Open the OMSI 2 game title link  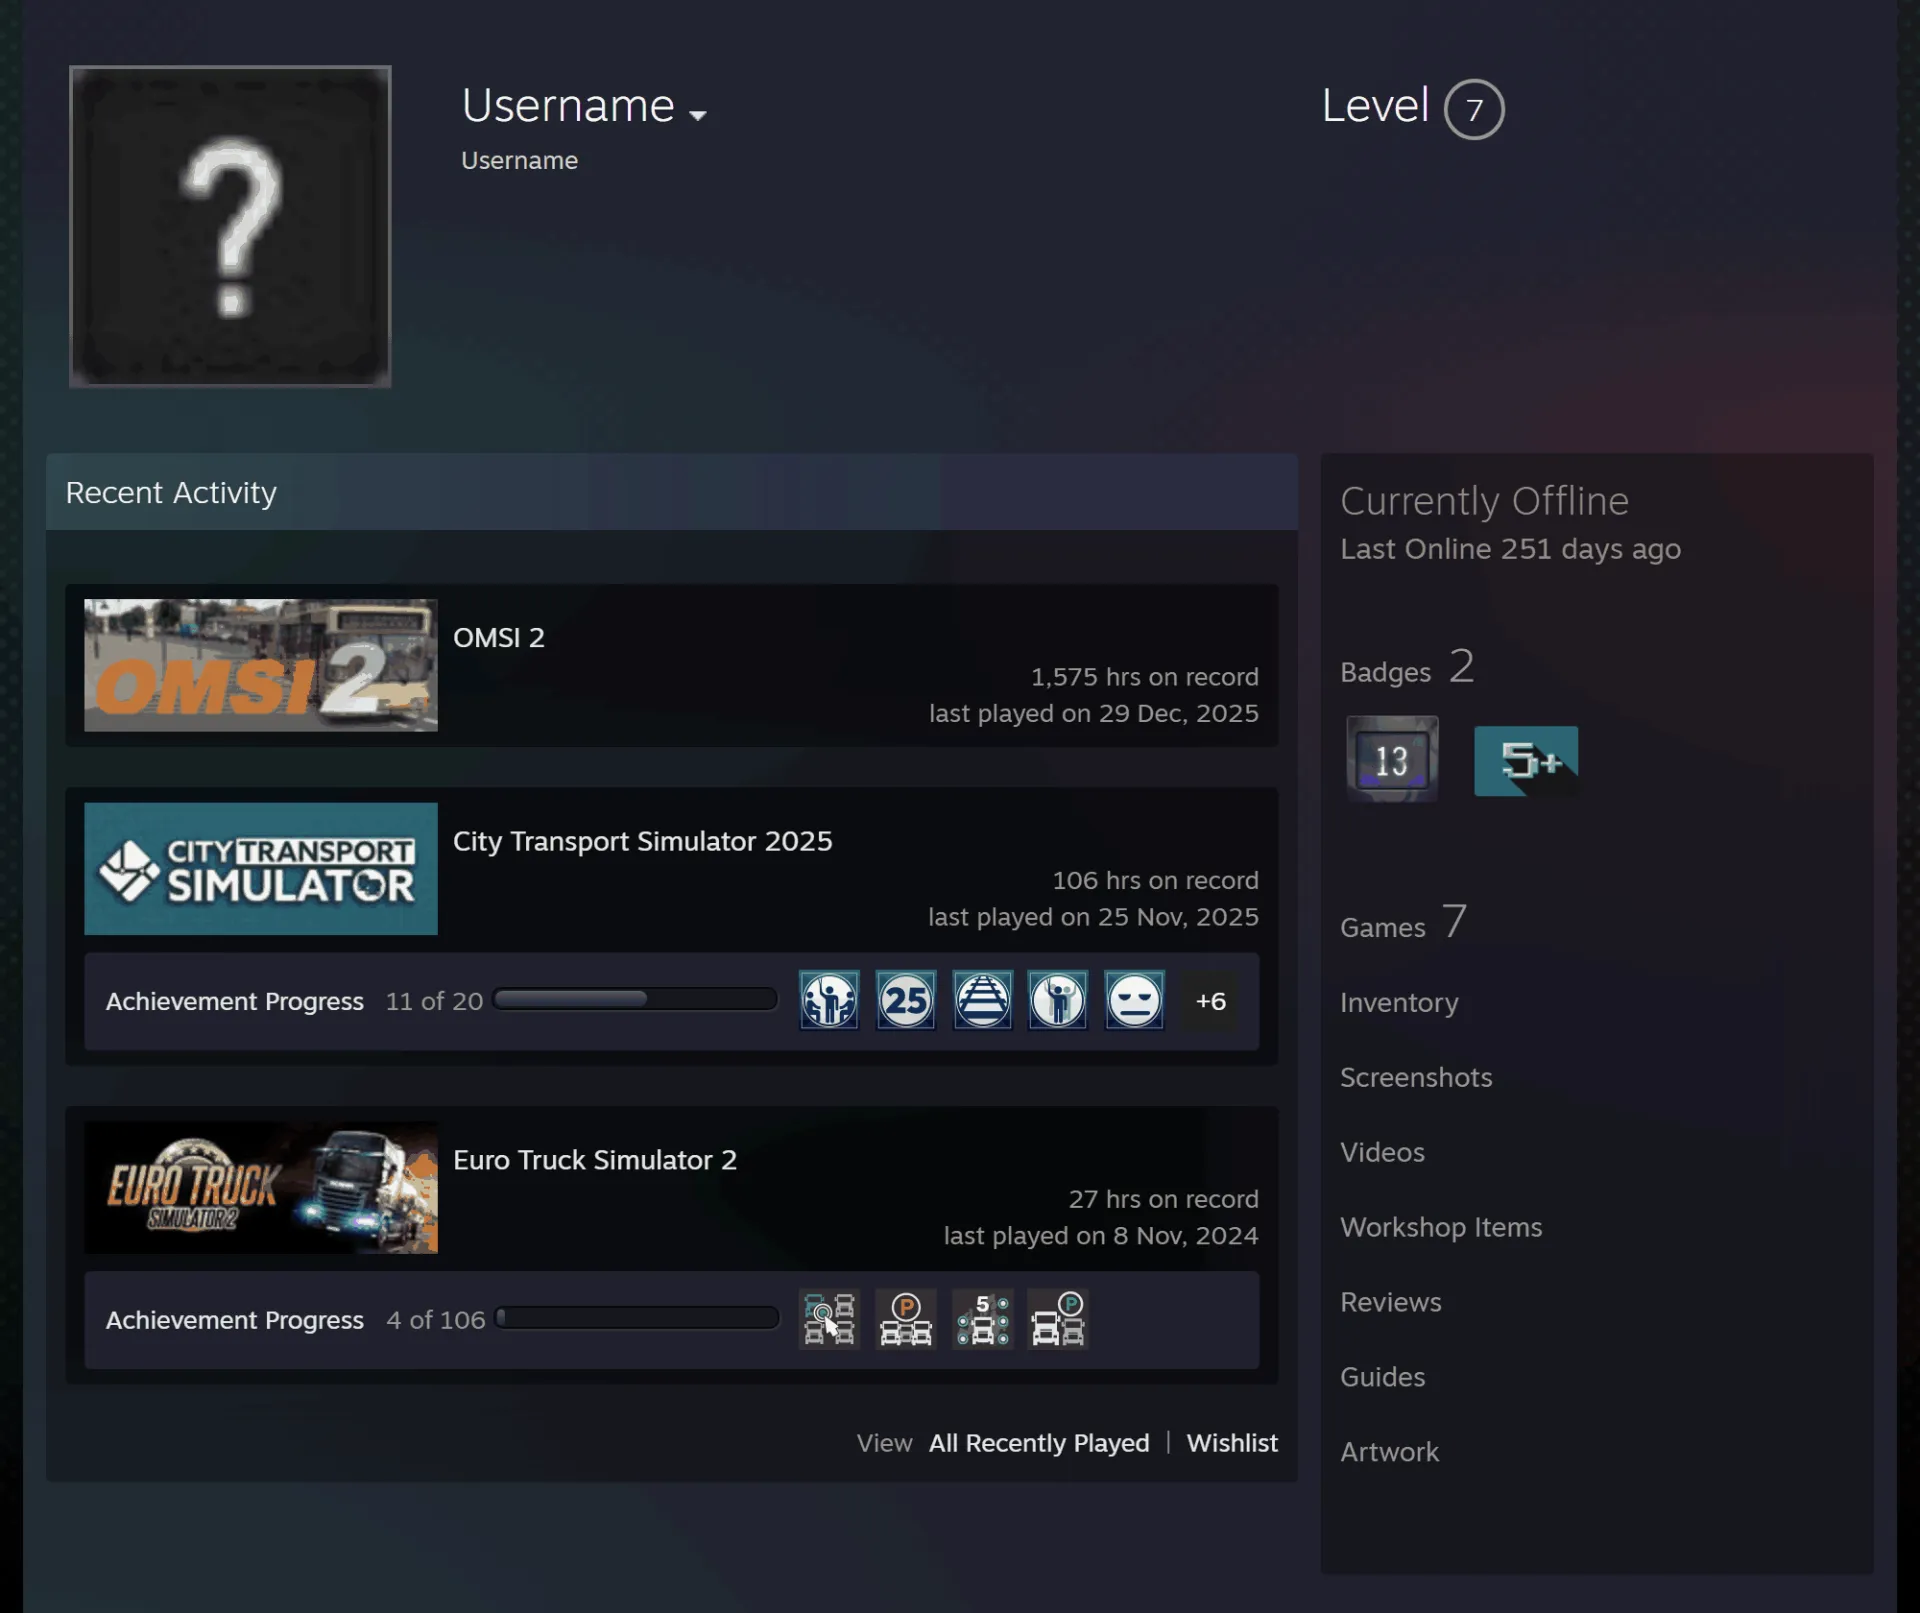pos(499,638)
